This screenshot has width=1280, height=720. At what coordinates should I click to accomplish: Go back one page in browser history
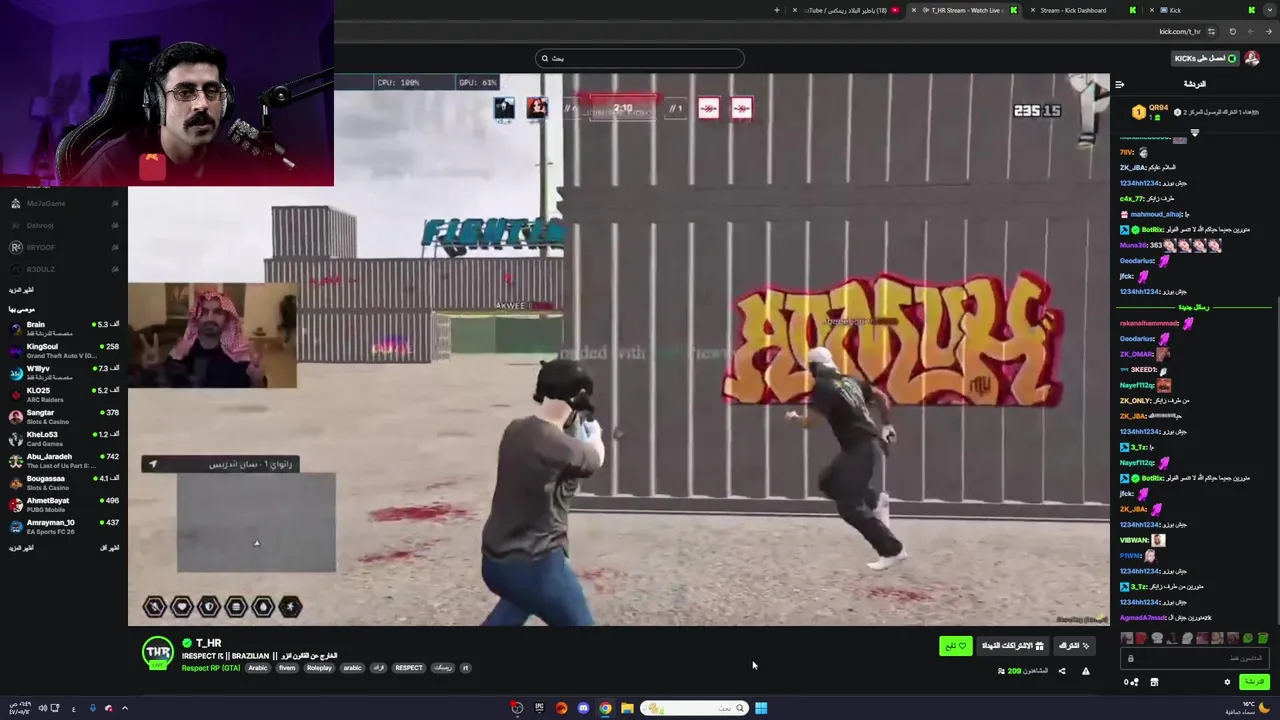[1268, 31]
